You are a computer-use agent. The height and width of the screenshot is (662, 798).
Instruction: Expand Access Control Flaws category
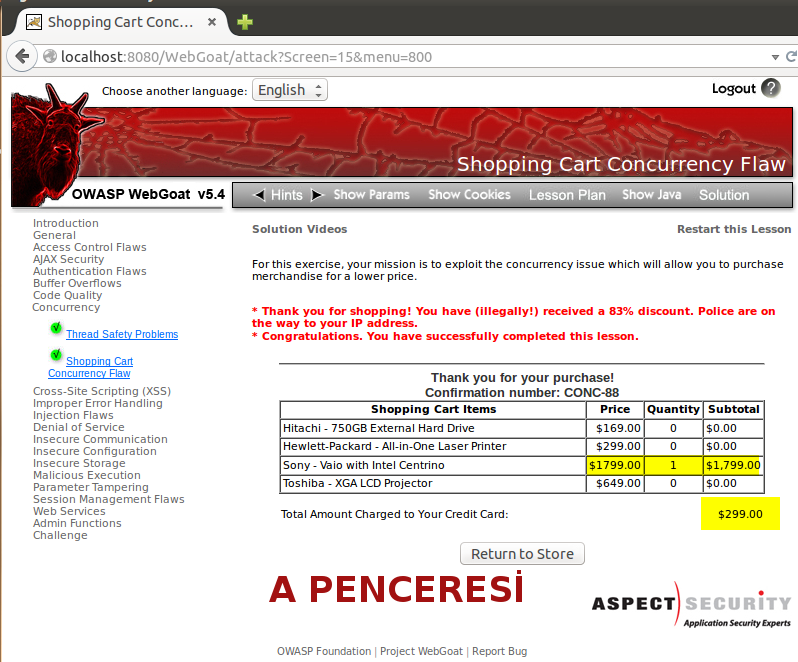click(90, 247)
